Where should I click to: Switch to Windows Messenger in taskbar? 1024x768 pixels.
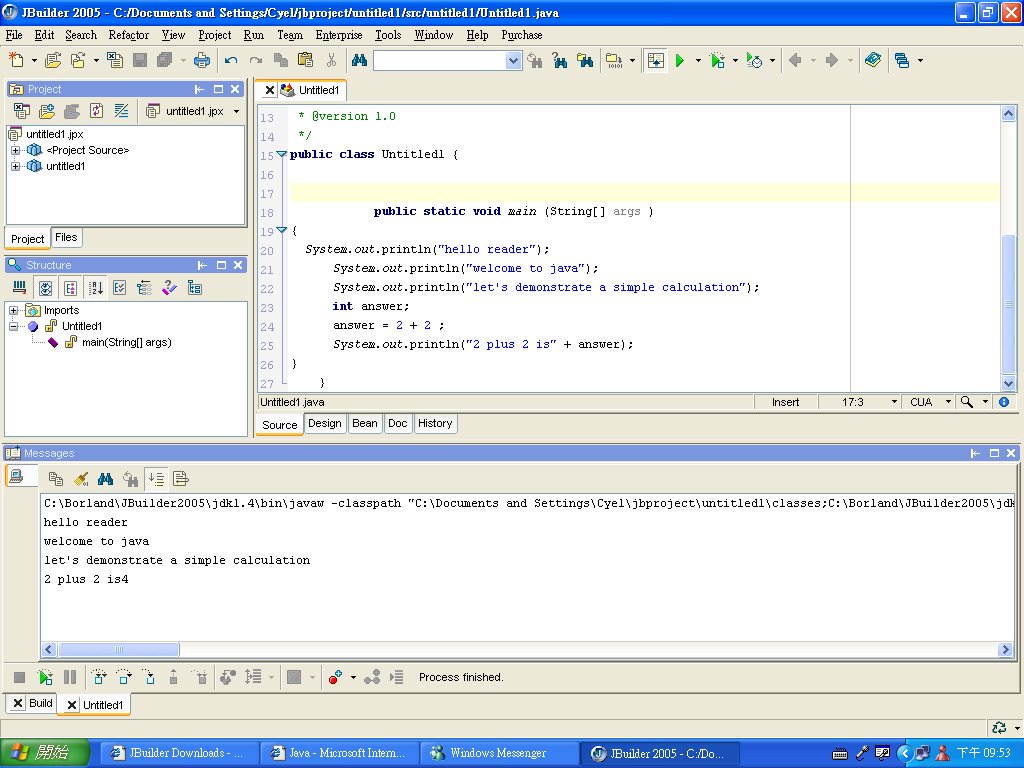click(498, 753)
